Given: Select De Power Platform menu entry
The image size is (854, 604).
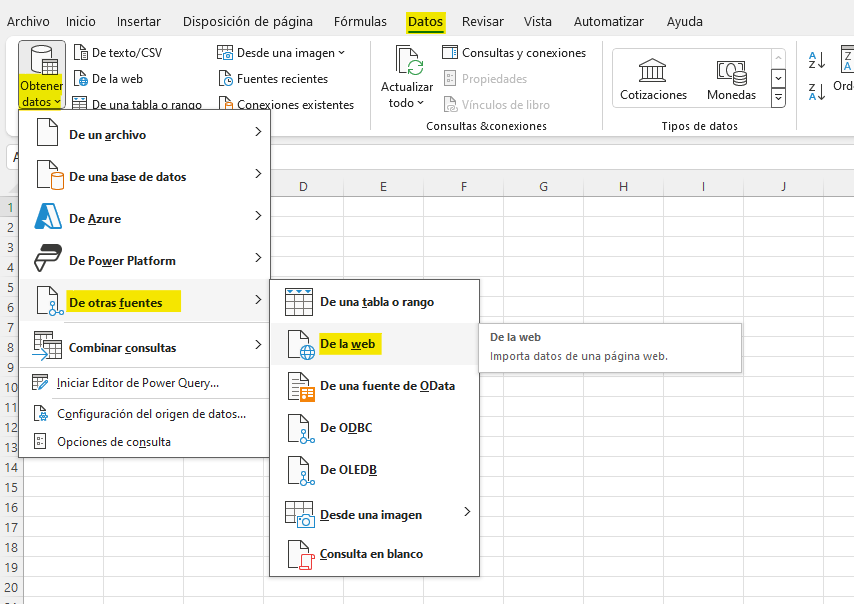Looking at the screenshot, I should point(144,258).
